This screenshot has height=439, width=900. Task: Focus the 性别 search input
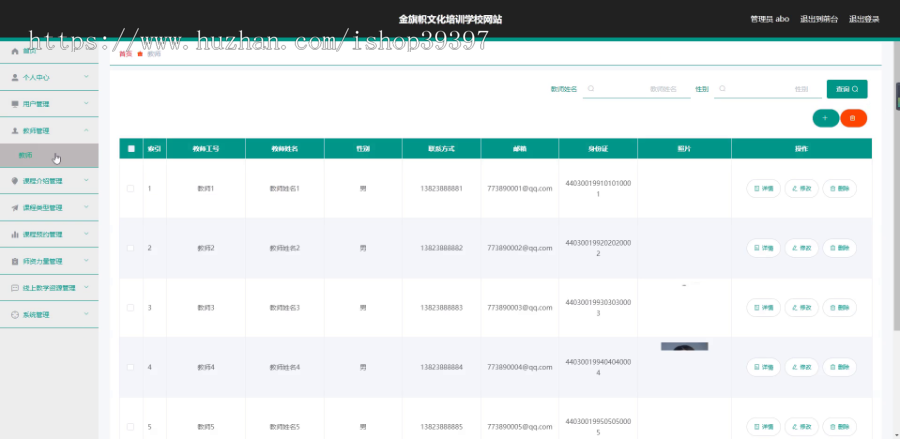tap(767, 89)
